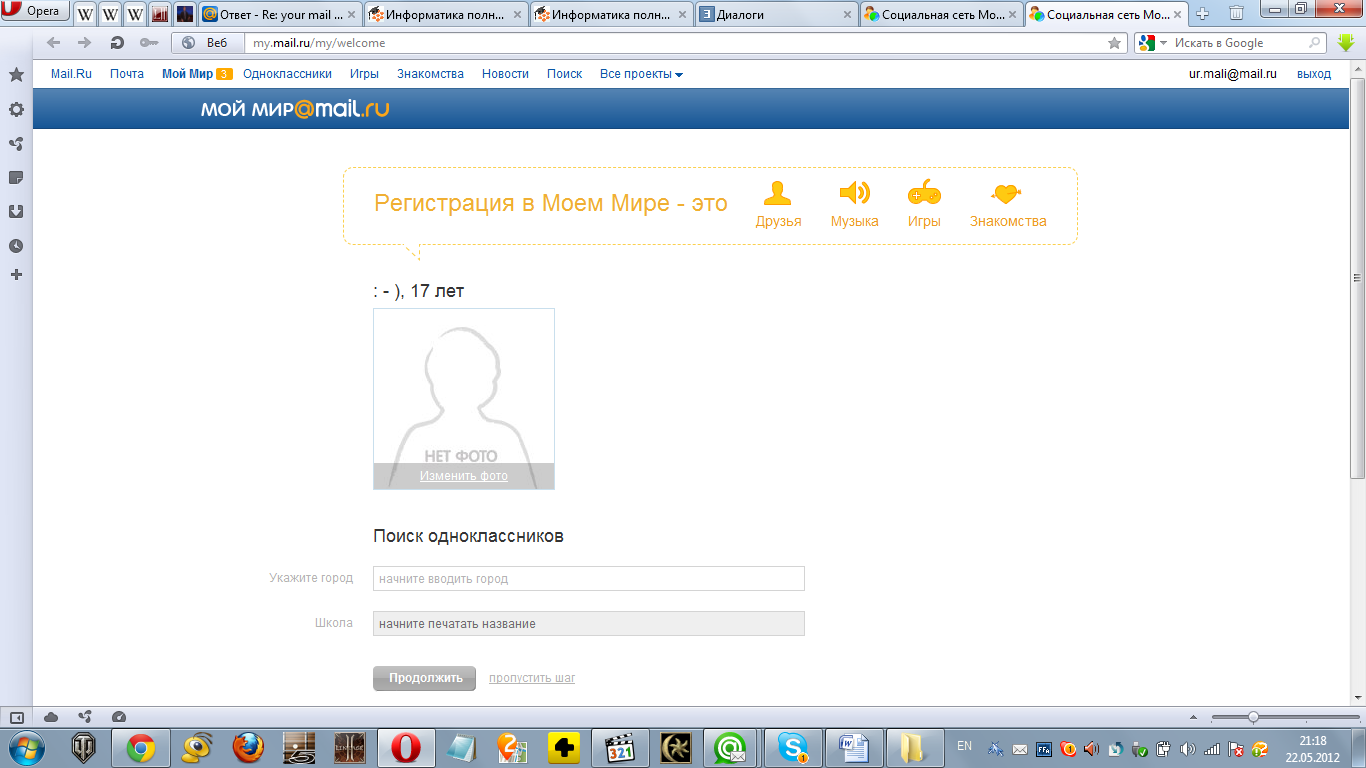This screenshot has width=1366, height=768.
Task: Open the closed tabs trash icon
Action: tap(1237, 14)
